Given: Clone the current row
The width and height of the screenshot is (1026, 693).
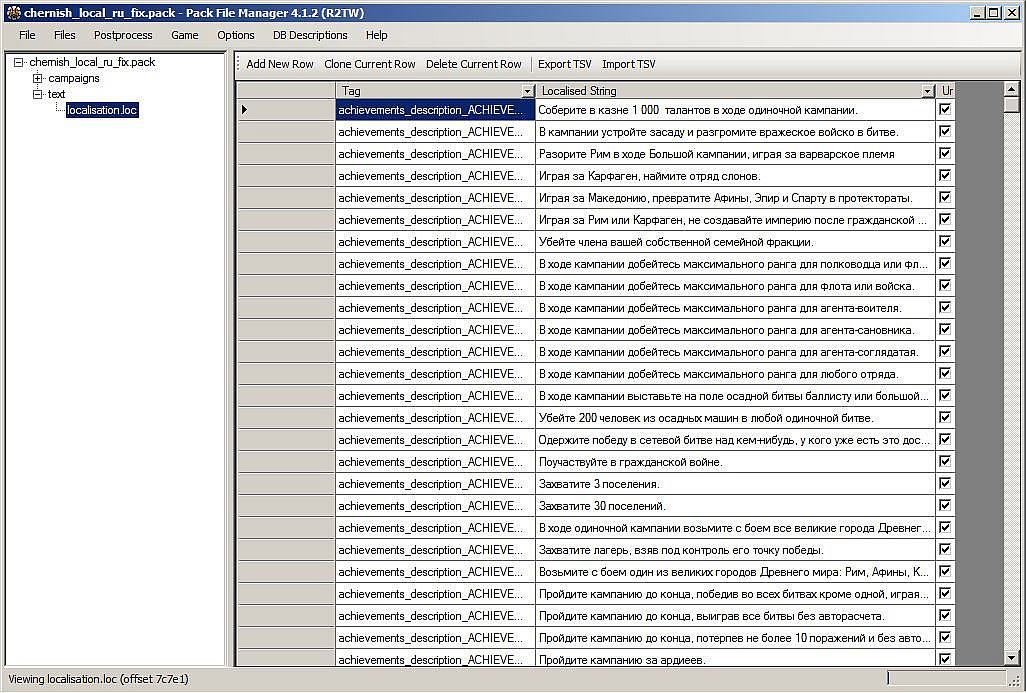Looking at the screenshot, I should click(369, 64).
